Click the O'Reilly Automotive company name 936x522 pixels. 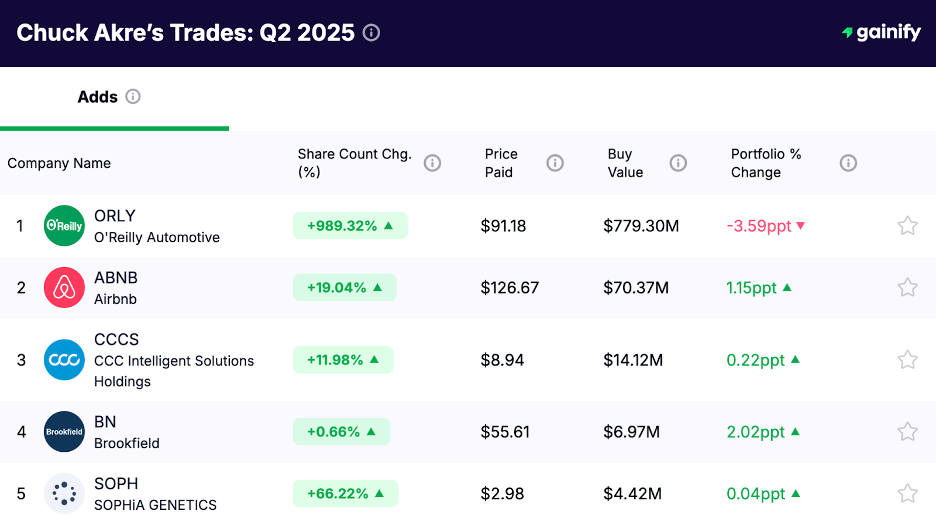(157, 237)
